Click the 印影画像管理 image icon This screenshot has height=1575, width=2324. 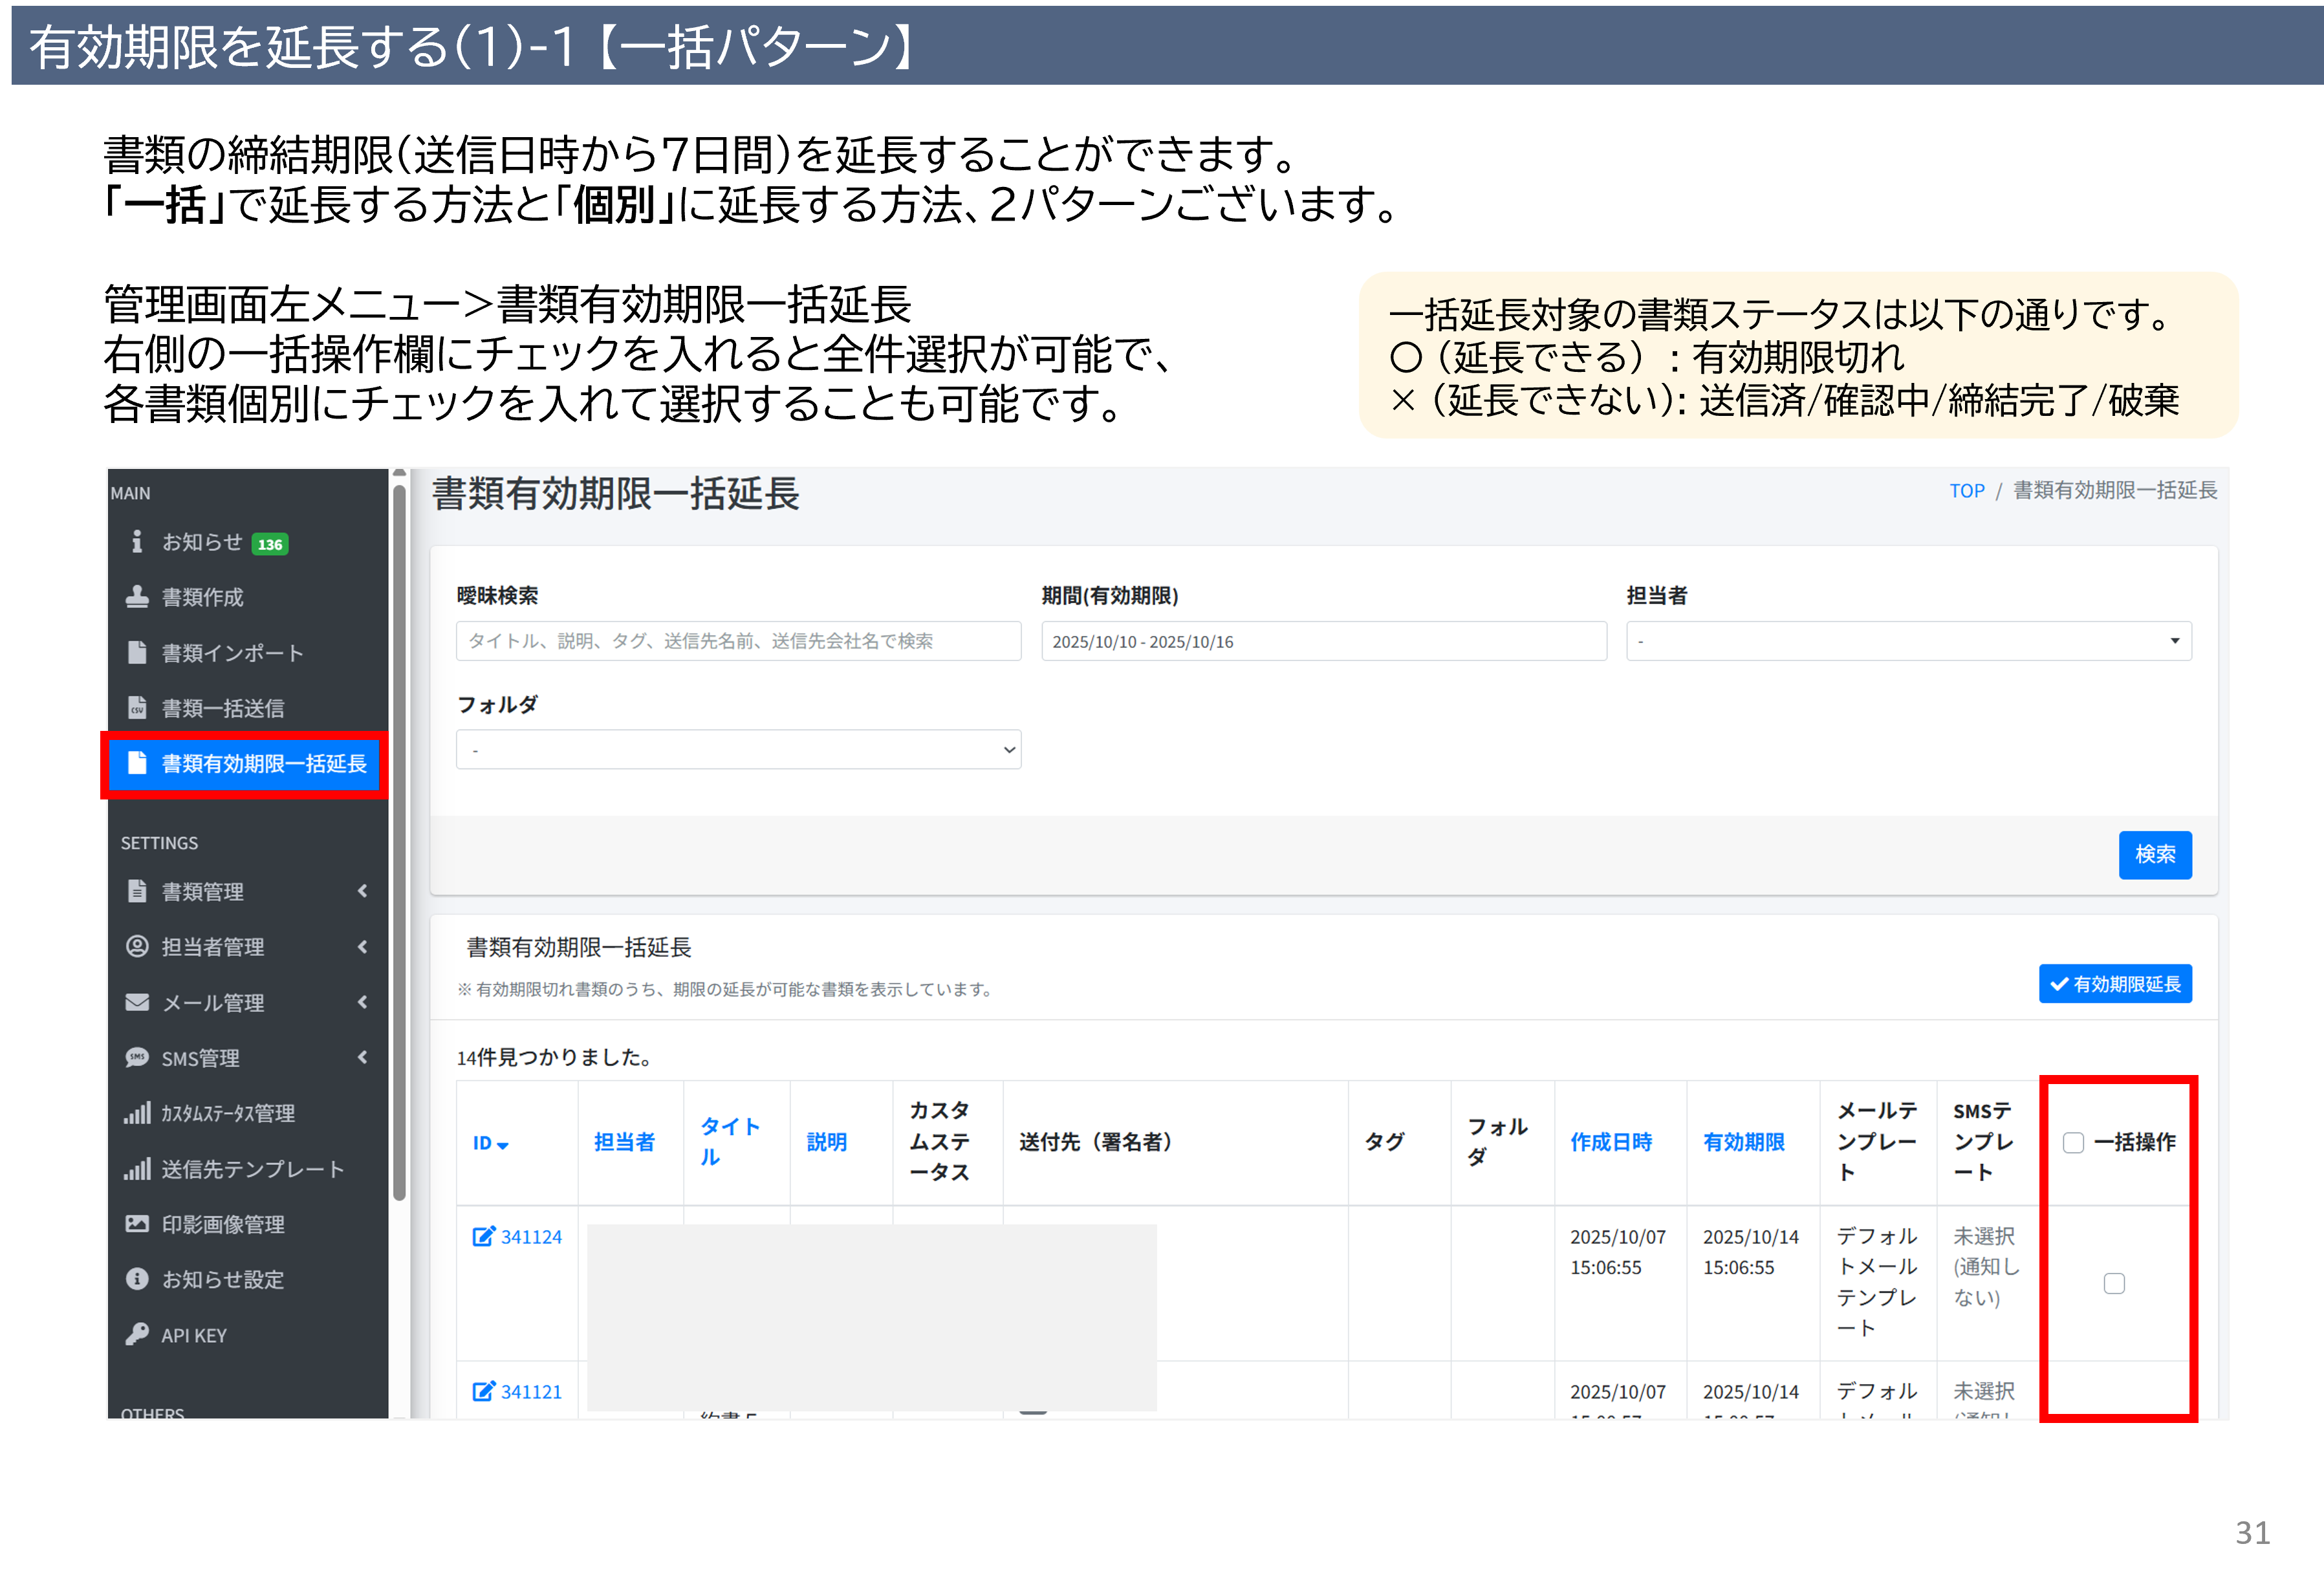click(x=137, y=1224)
